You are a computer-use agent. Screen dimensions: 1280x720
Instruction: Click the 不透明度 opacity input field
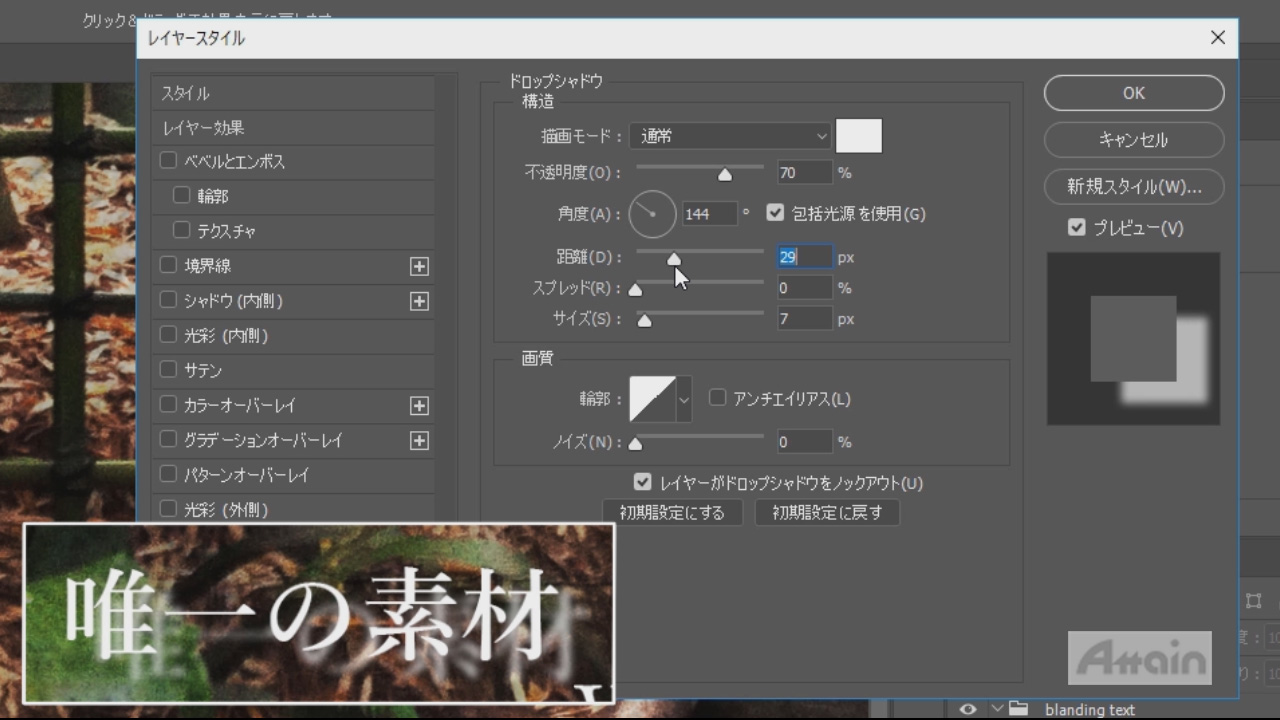[804, 173]
